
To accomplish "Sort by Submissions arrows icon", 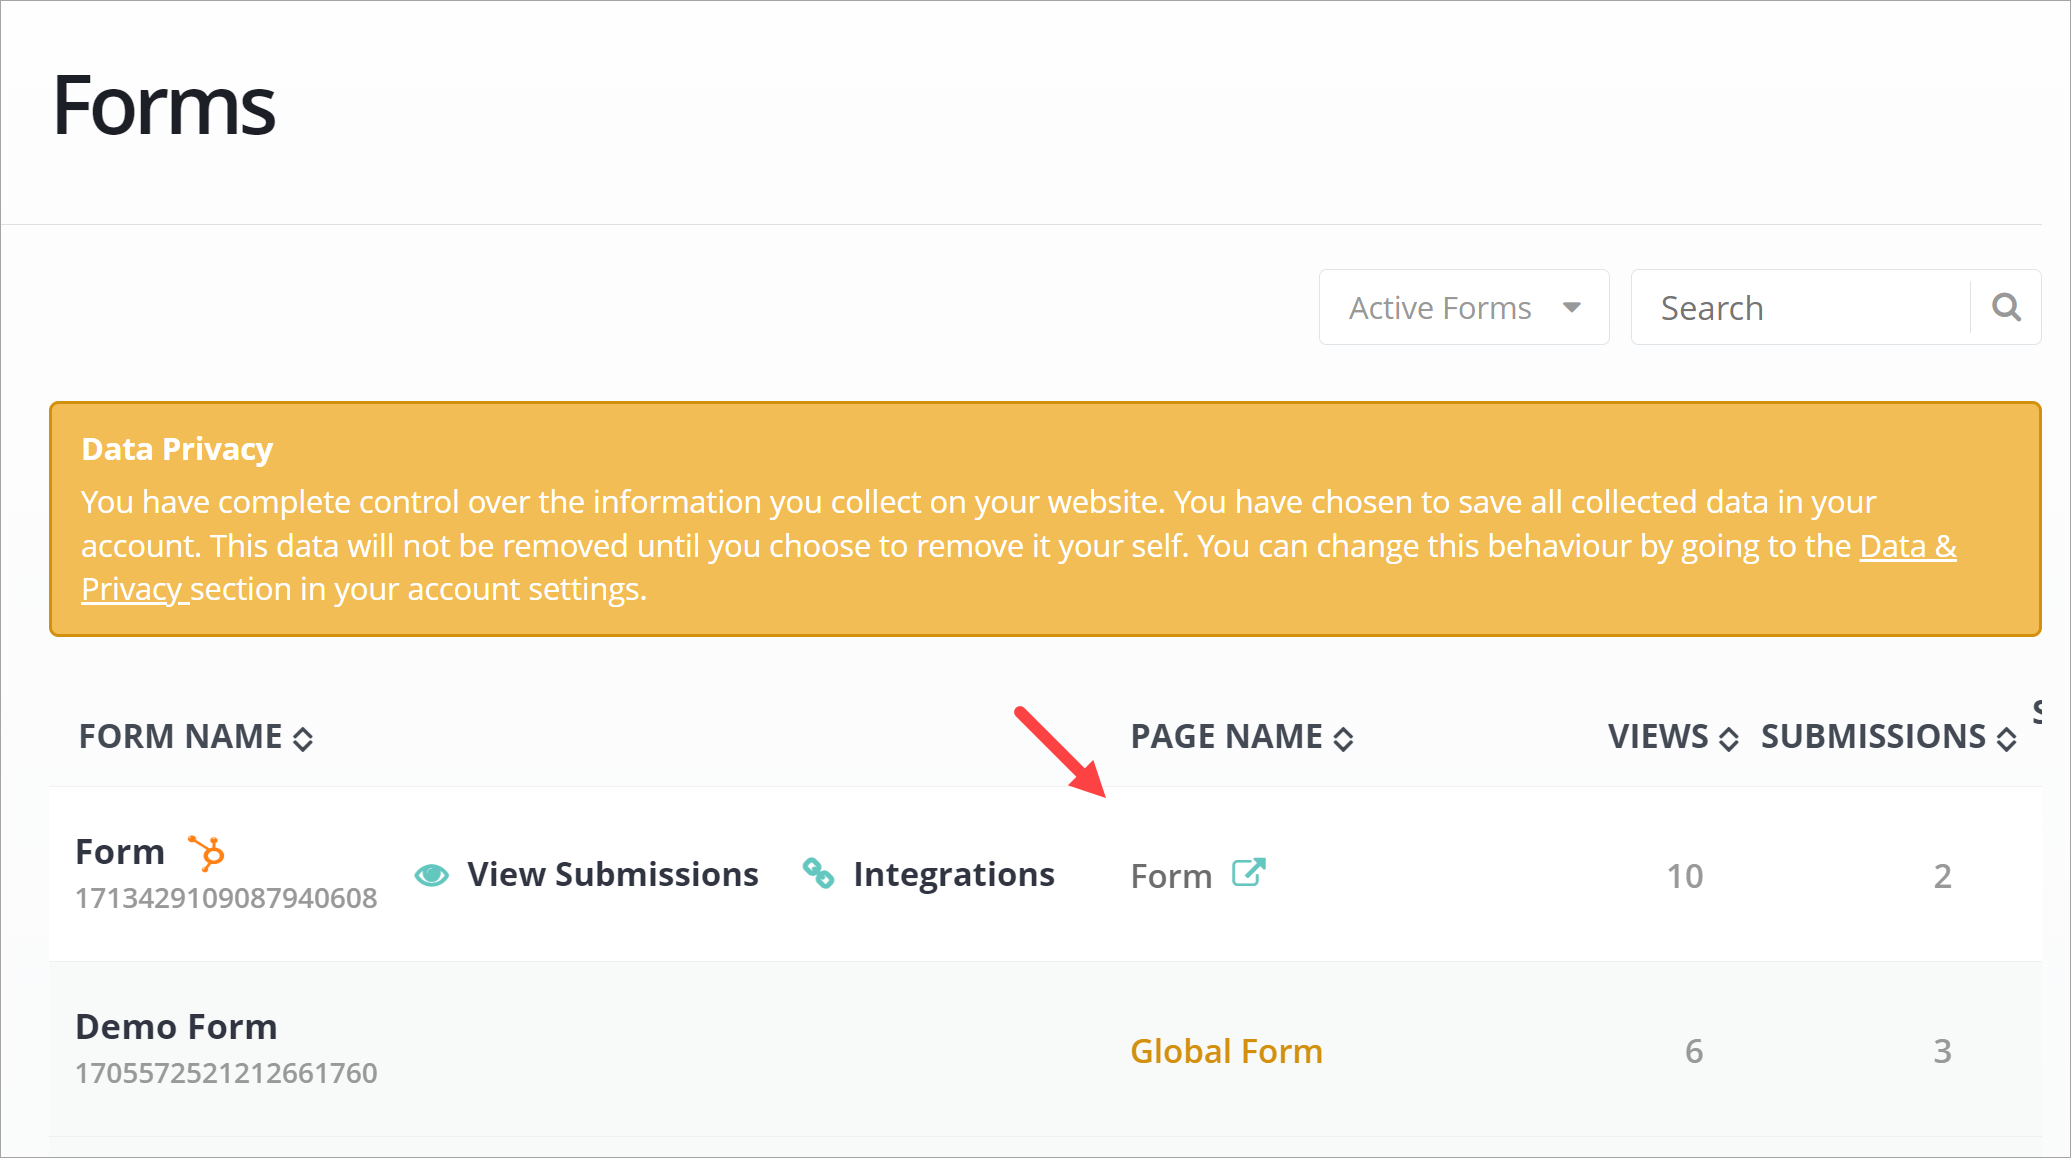I will [x=2006, y=739].
